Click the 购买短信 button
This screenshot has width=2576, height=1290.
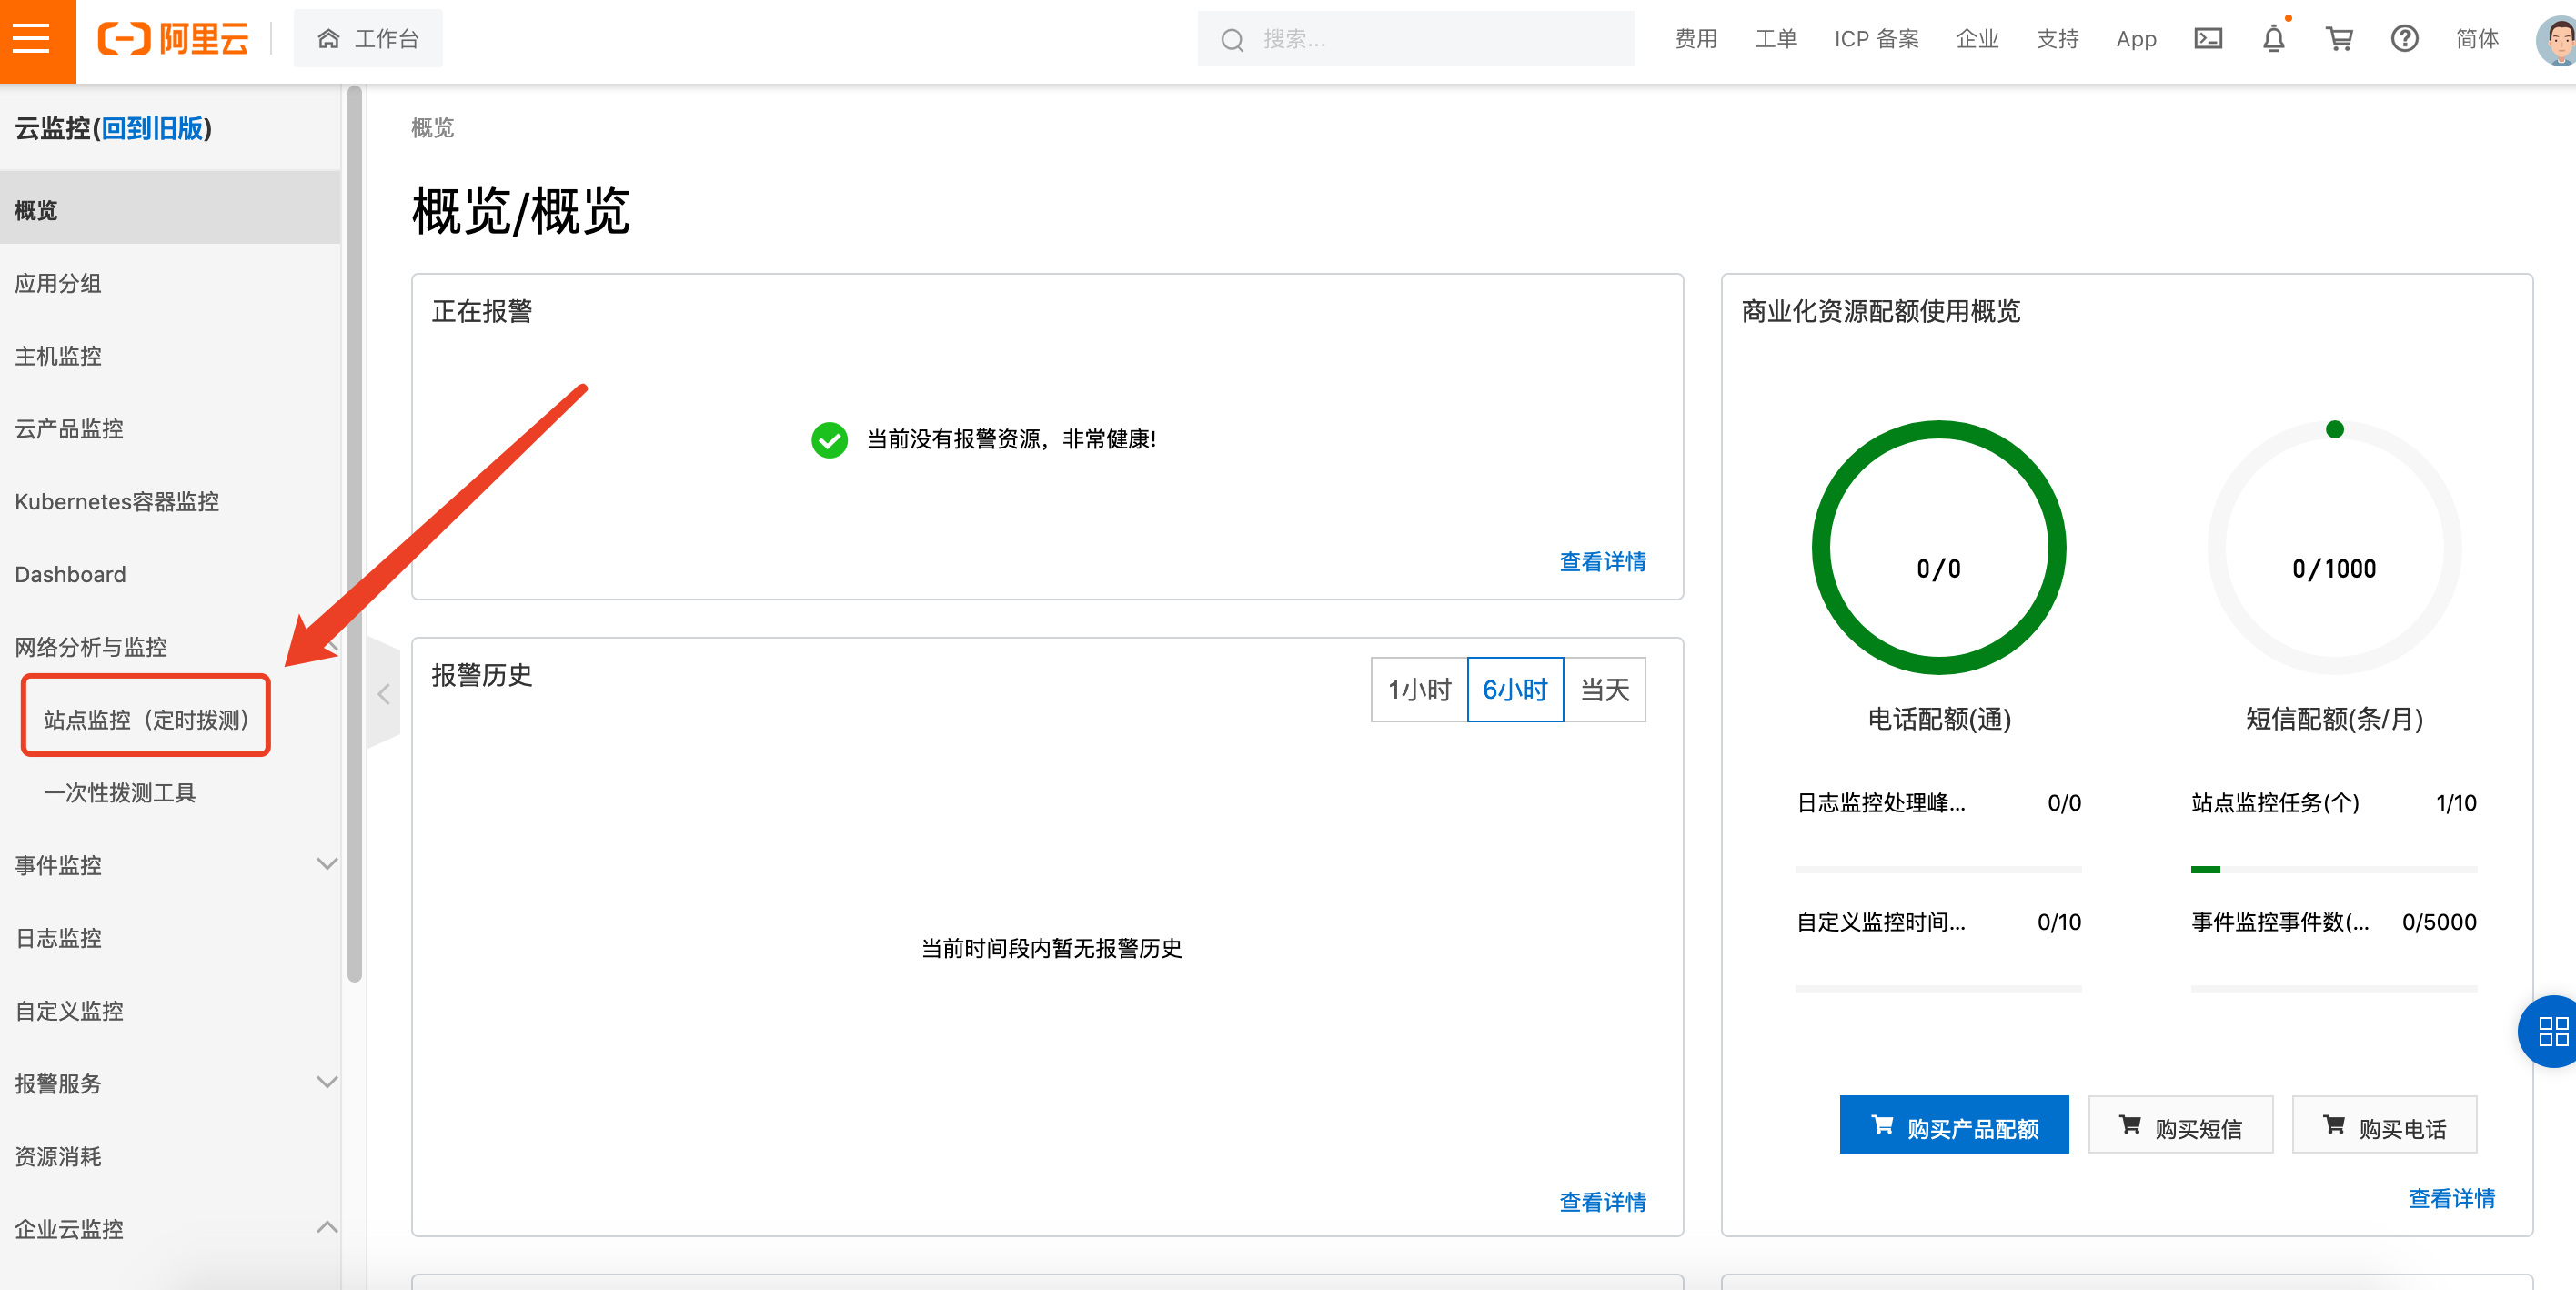point(2181,1125)
